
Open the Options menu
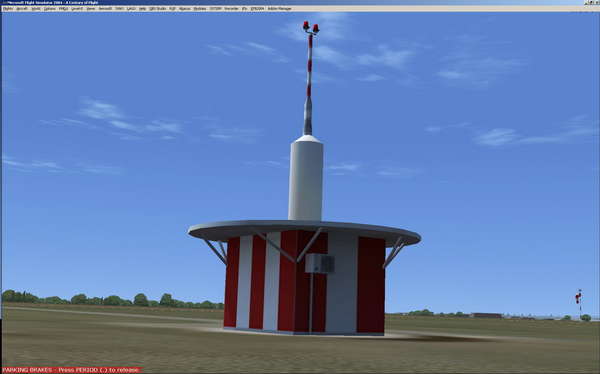(50, 8)
